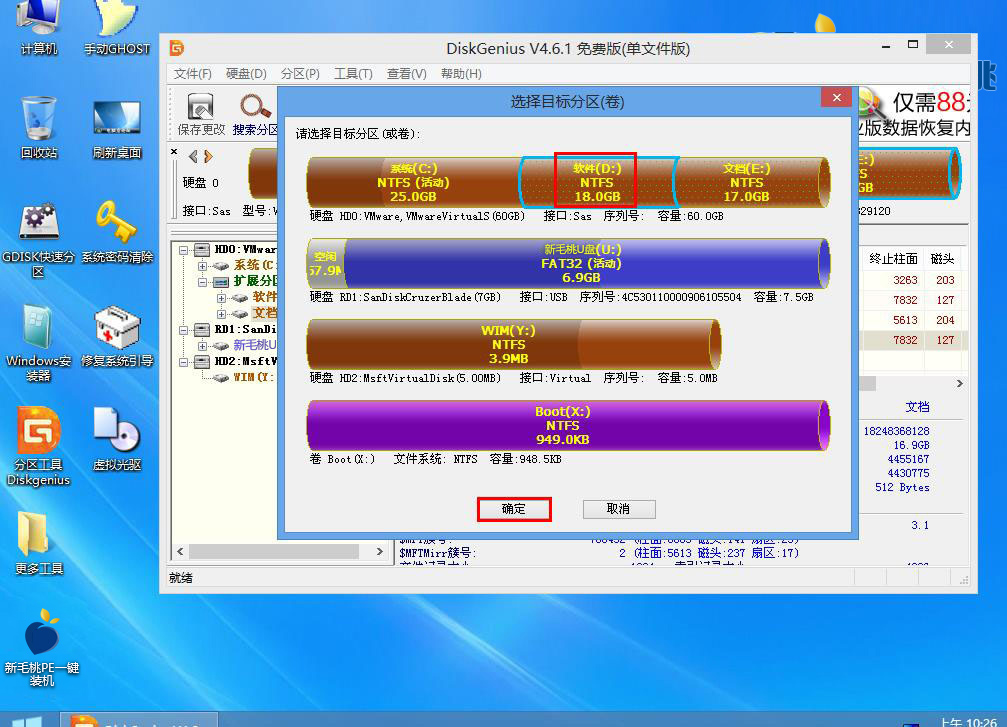The image size is (1007, 727).
Task: Click the 保存更改 toolbar icon
Action: pyautogui.click(x=201, y=114)
